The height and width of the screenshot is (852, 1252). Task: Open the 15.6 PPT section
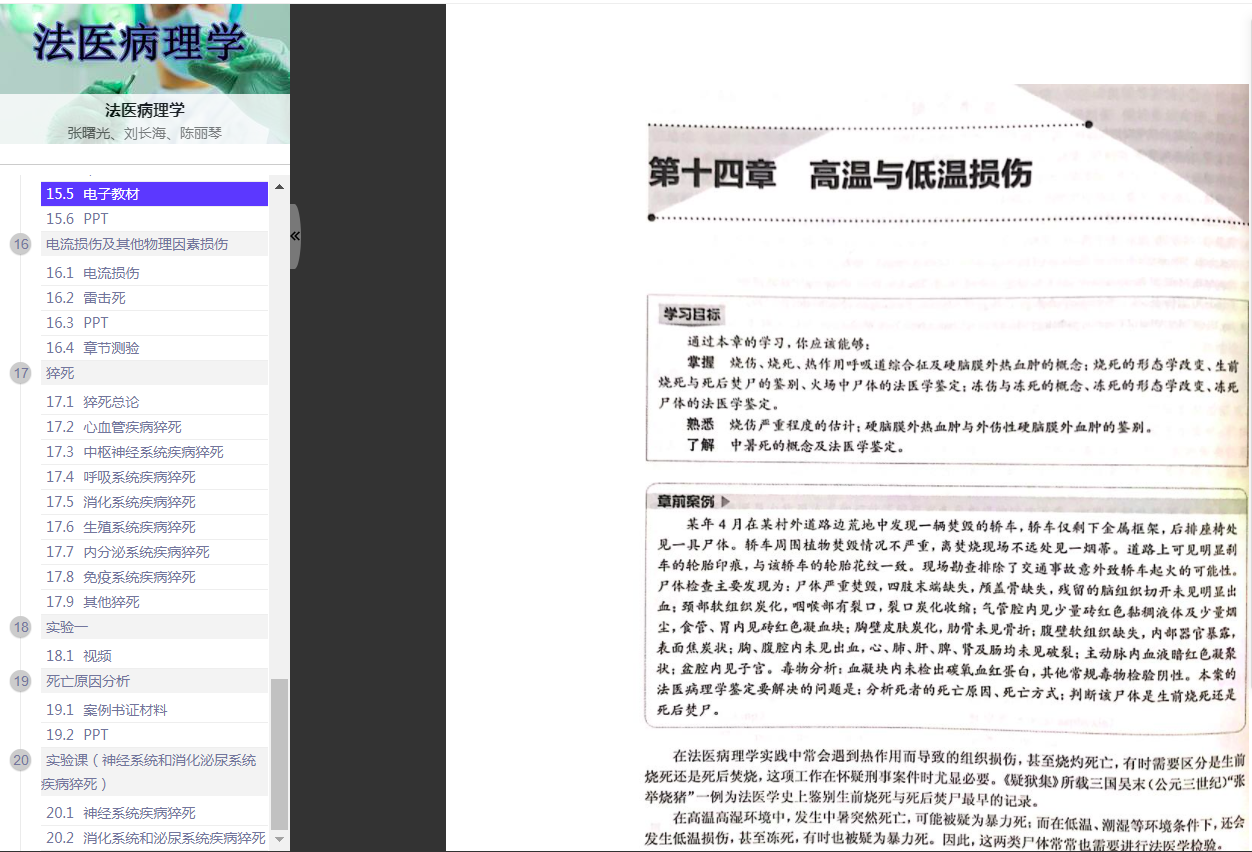pyautogui.click(x=77, y=219)
